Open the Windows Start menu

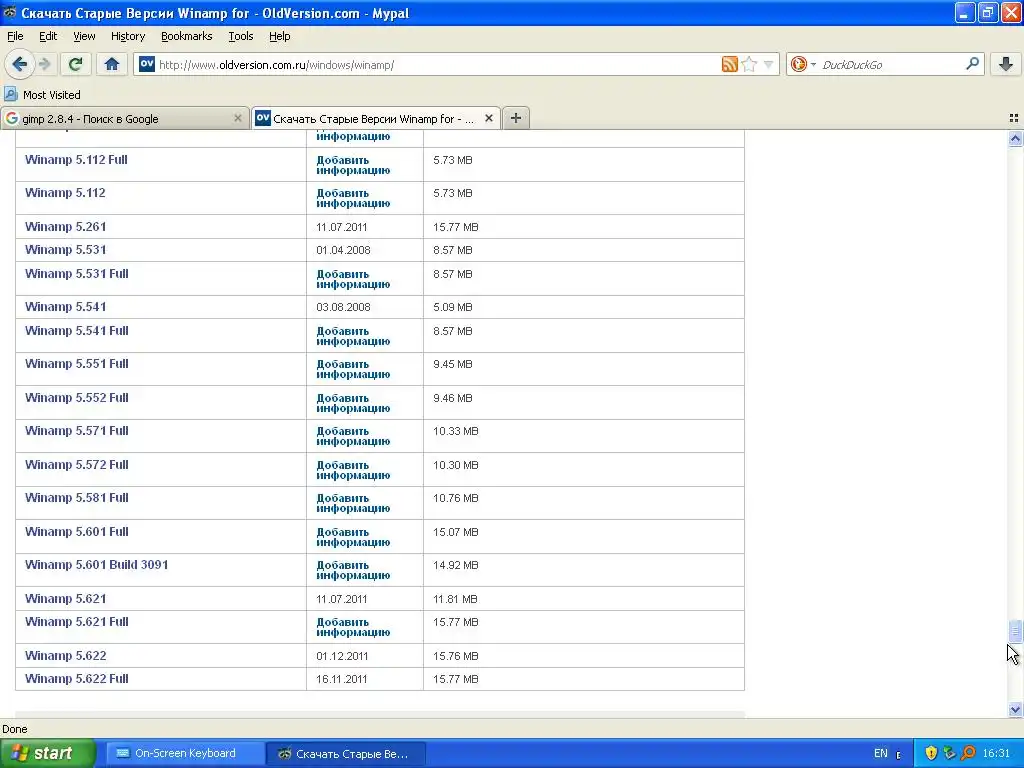click(x=47, y=753)
